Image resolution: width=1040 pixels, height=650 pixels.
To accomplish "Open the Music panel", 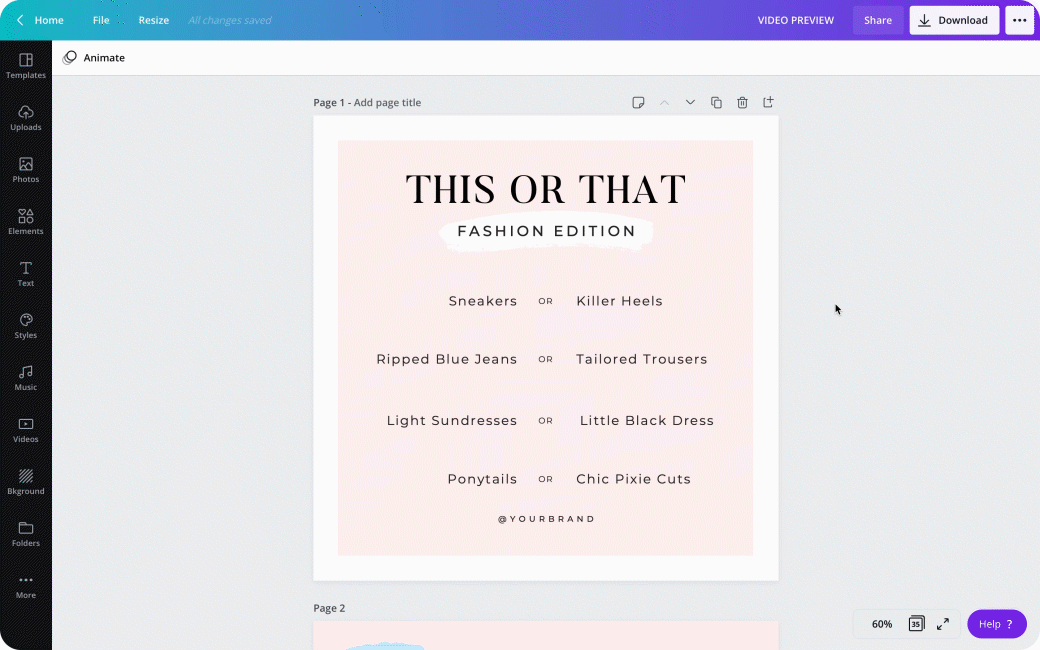I will [x=26, y=378].
